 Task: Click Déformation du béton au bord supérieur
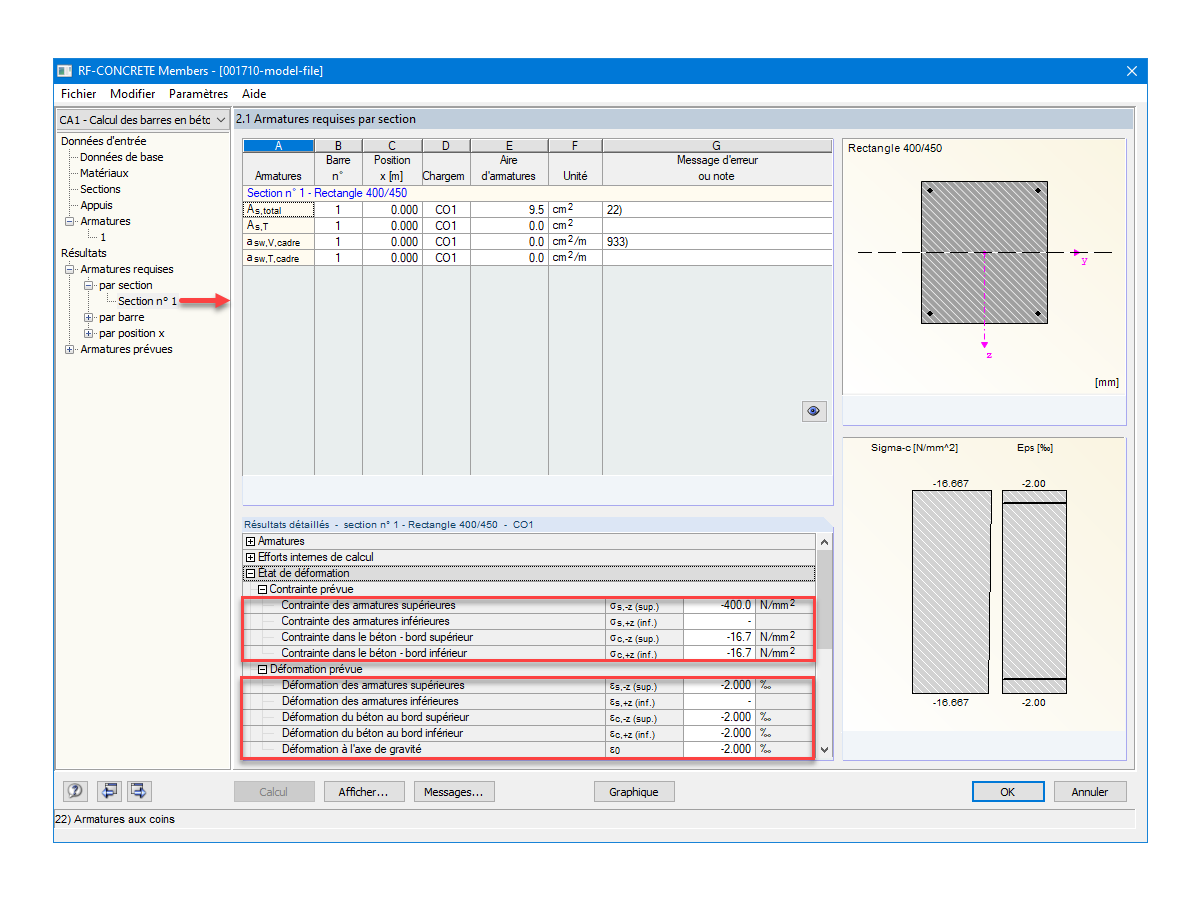(529, 717)
